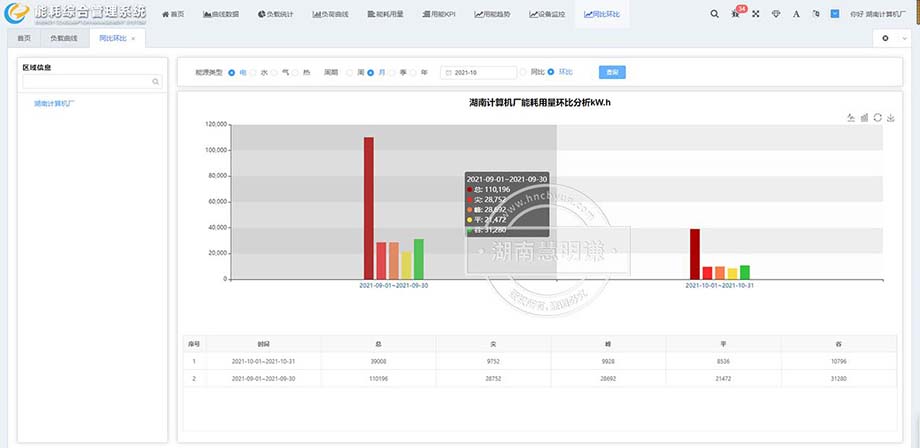Download chart as image icon
920x448 pixels.
click(x=890, y=118)
